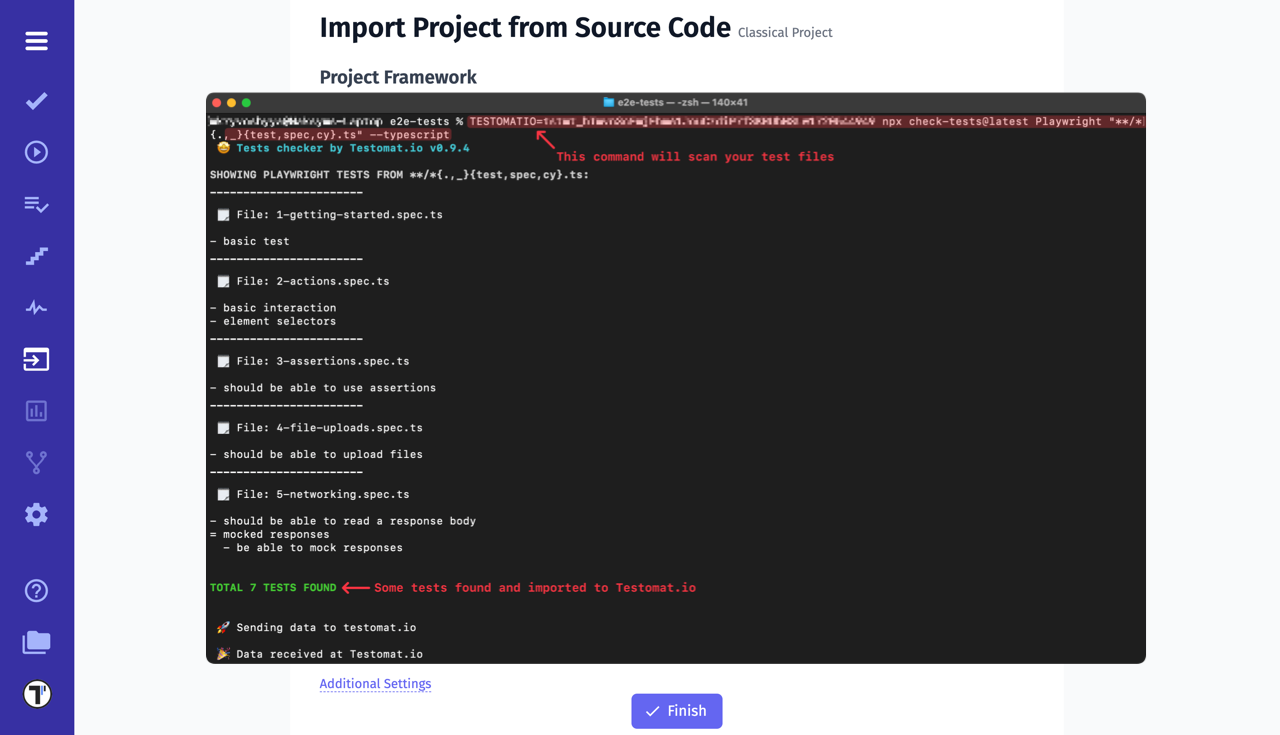Open the Settings gear icon
This screenshot has height=735, width=1280.
pyautogui.click(x=36, y=514)
